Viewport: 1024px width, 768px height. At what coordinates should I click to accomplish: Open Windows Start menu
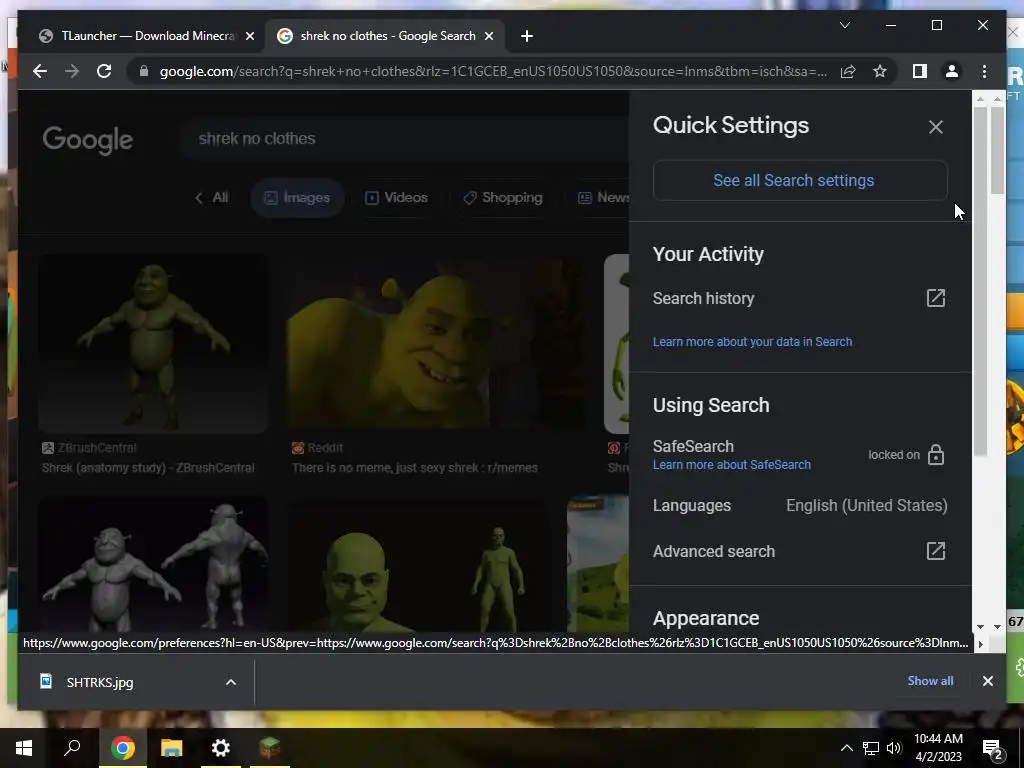coord(24,748)
